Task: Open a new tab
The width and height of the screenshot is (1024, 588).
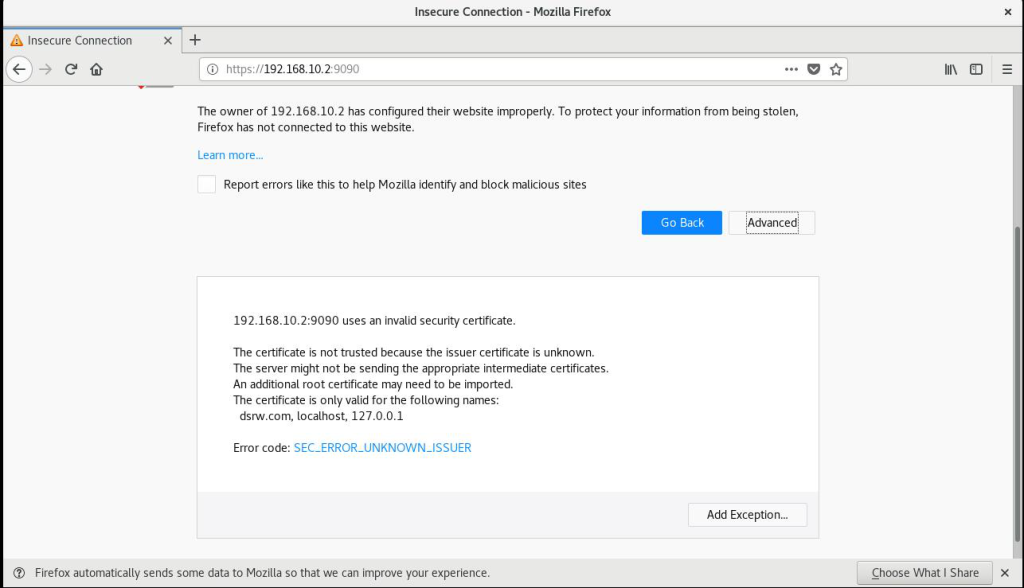Action: tap(195, 40)
